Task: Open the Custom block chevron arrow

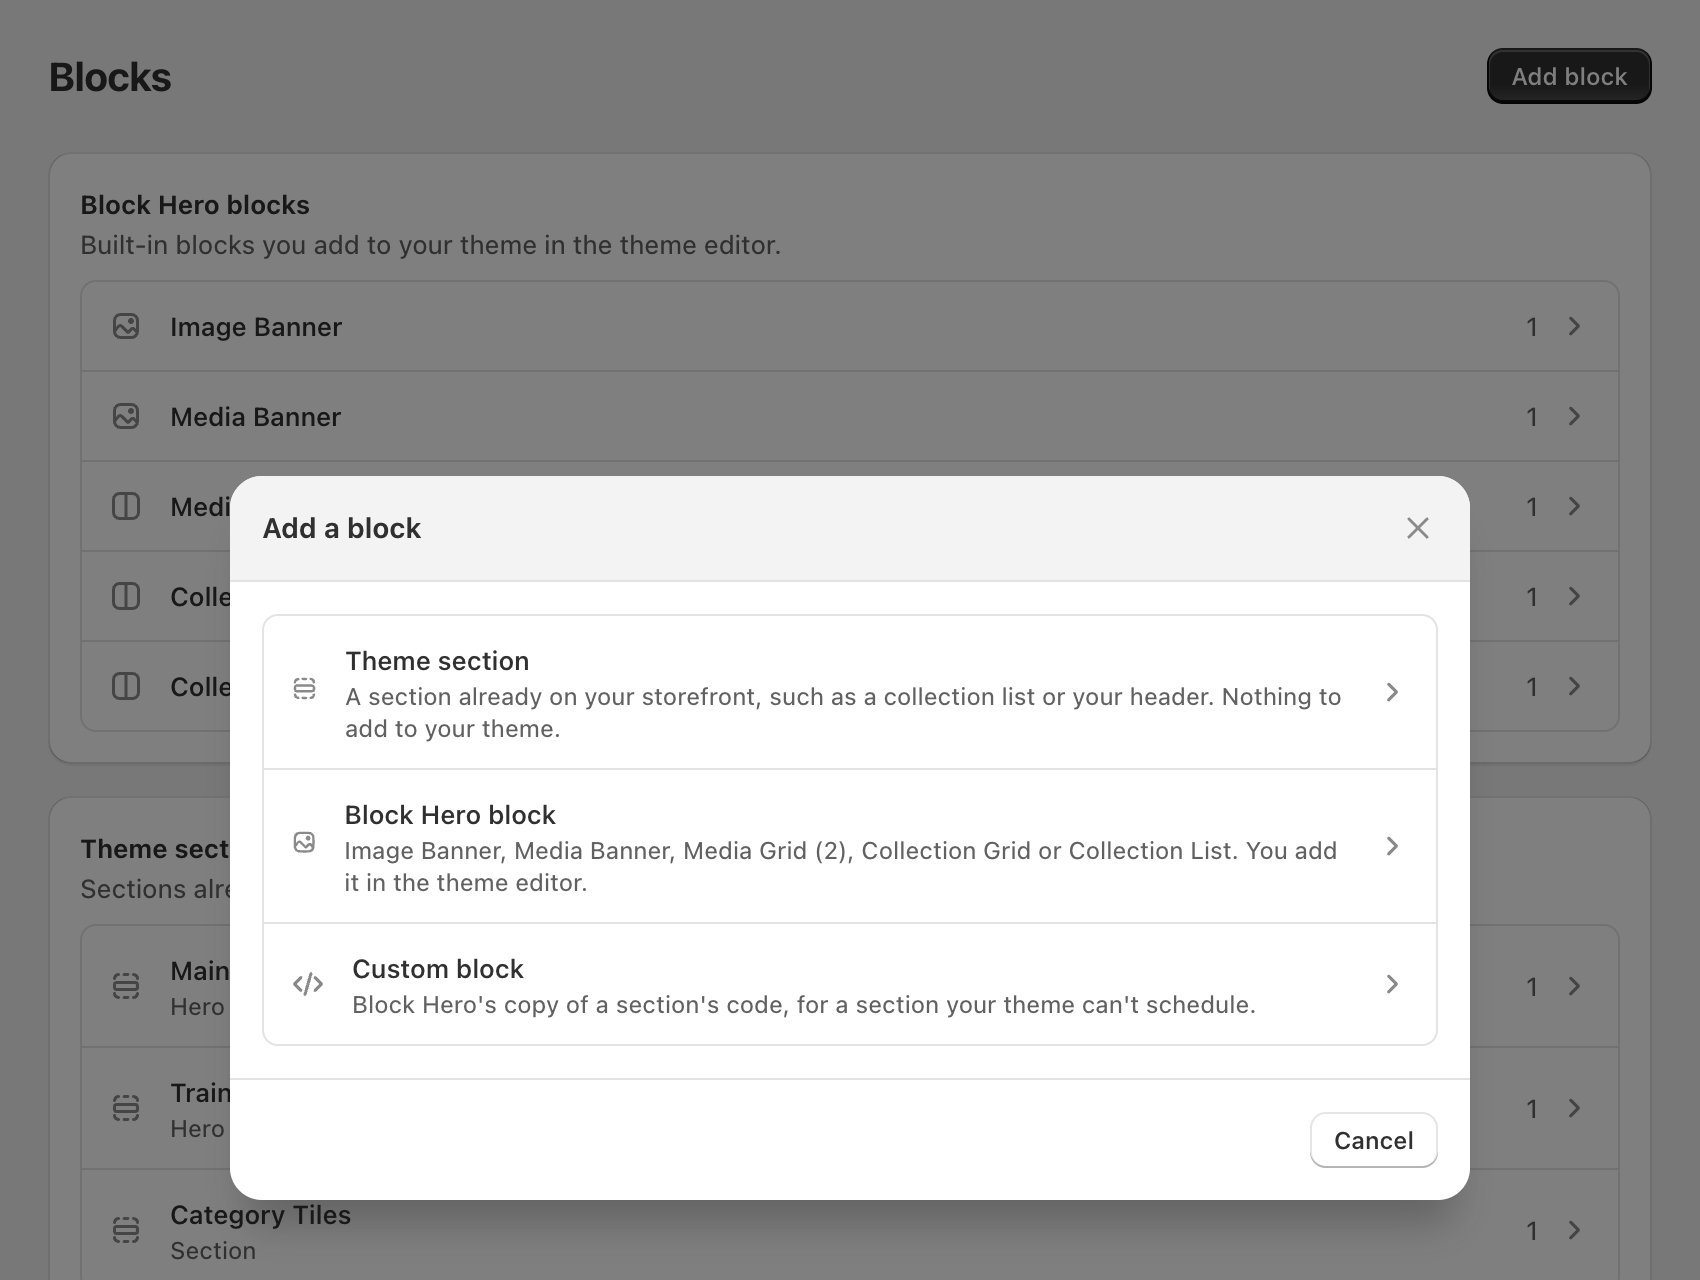Action: (x=1392, y=984)
